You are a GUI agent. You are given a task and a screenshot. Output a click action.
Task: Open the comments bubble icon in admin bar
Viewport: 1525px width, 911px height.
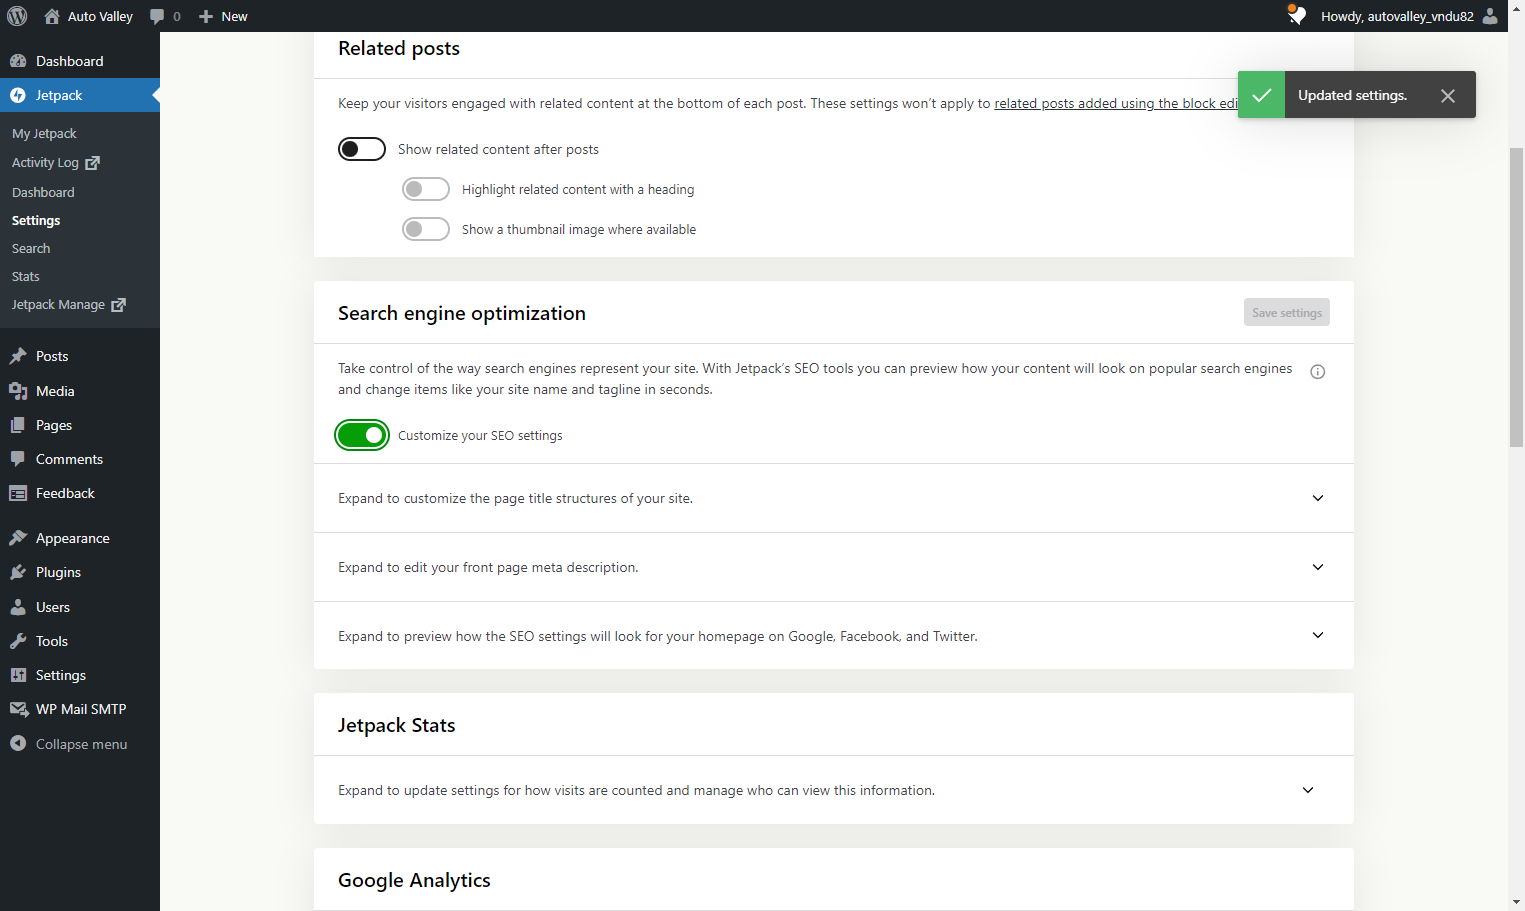[157, 16]
